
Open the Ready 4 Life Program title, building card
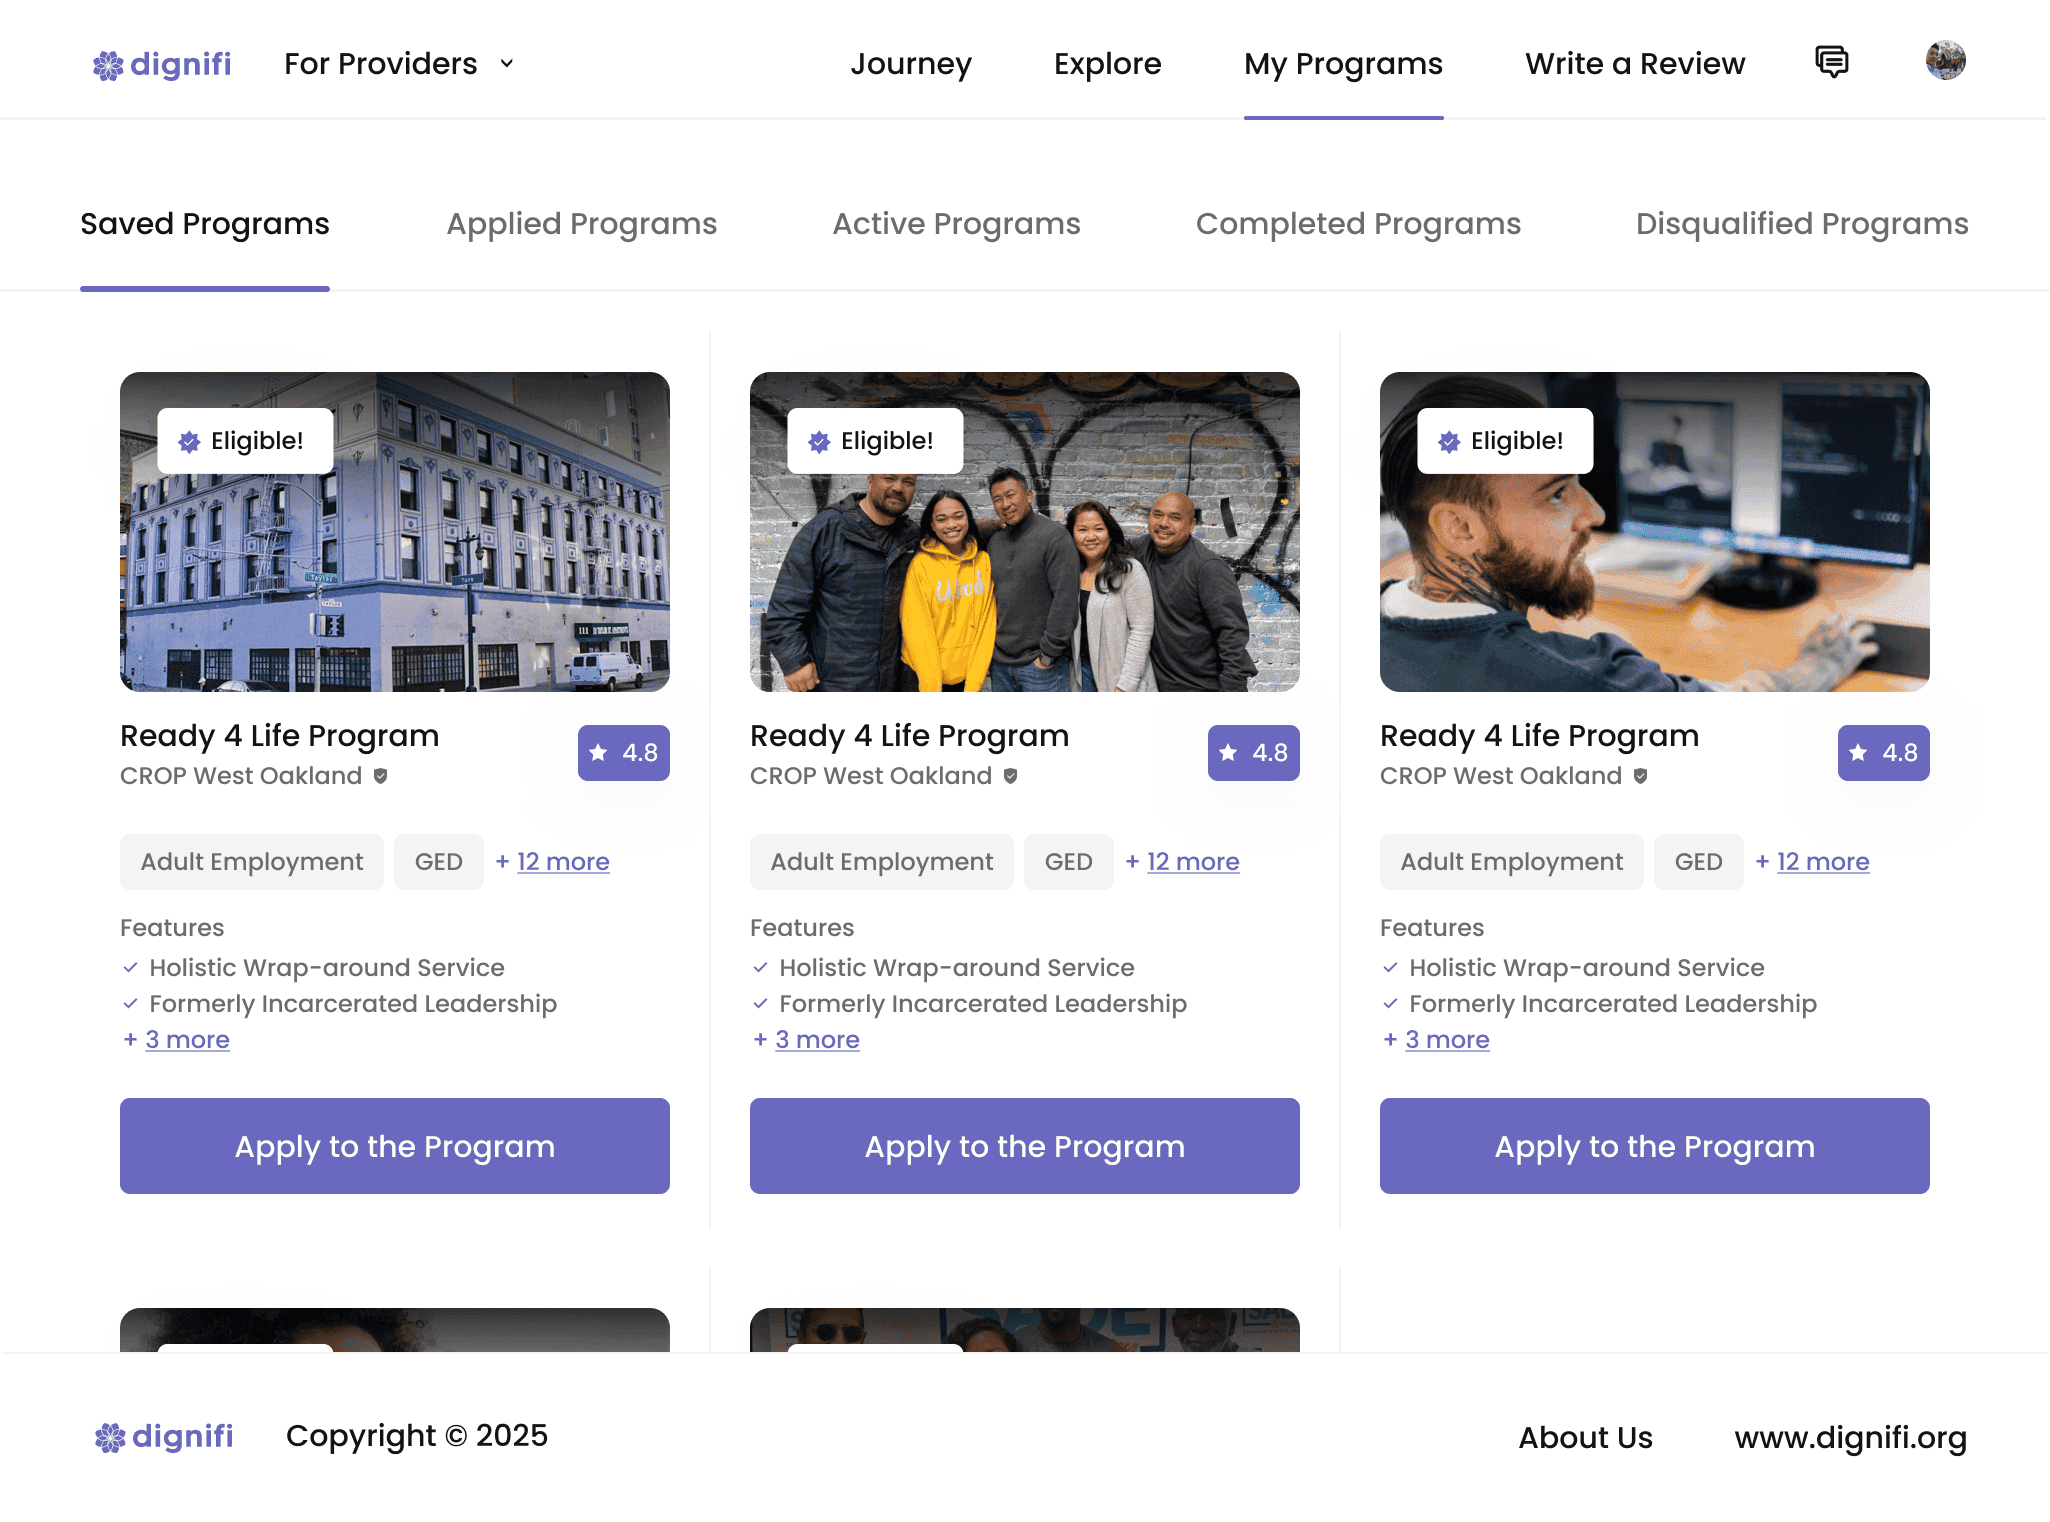[x=280, y=736]
